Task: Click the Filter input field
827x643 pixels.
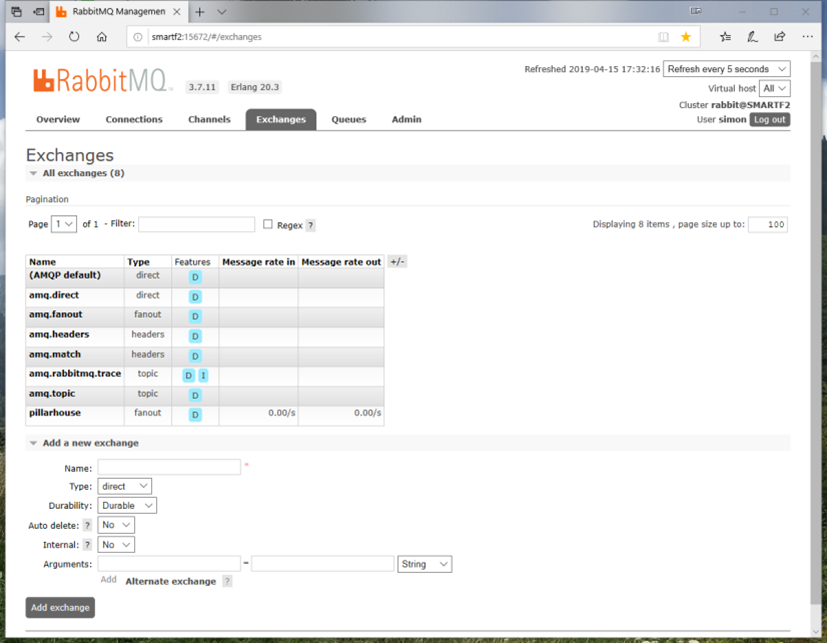Action: 197,224
